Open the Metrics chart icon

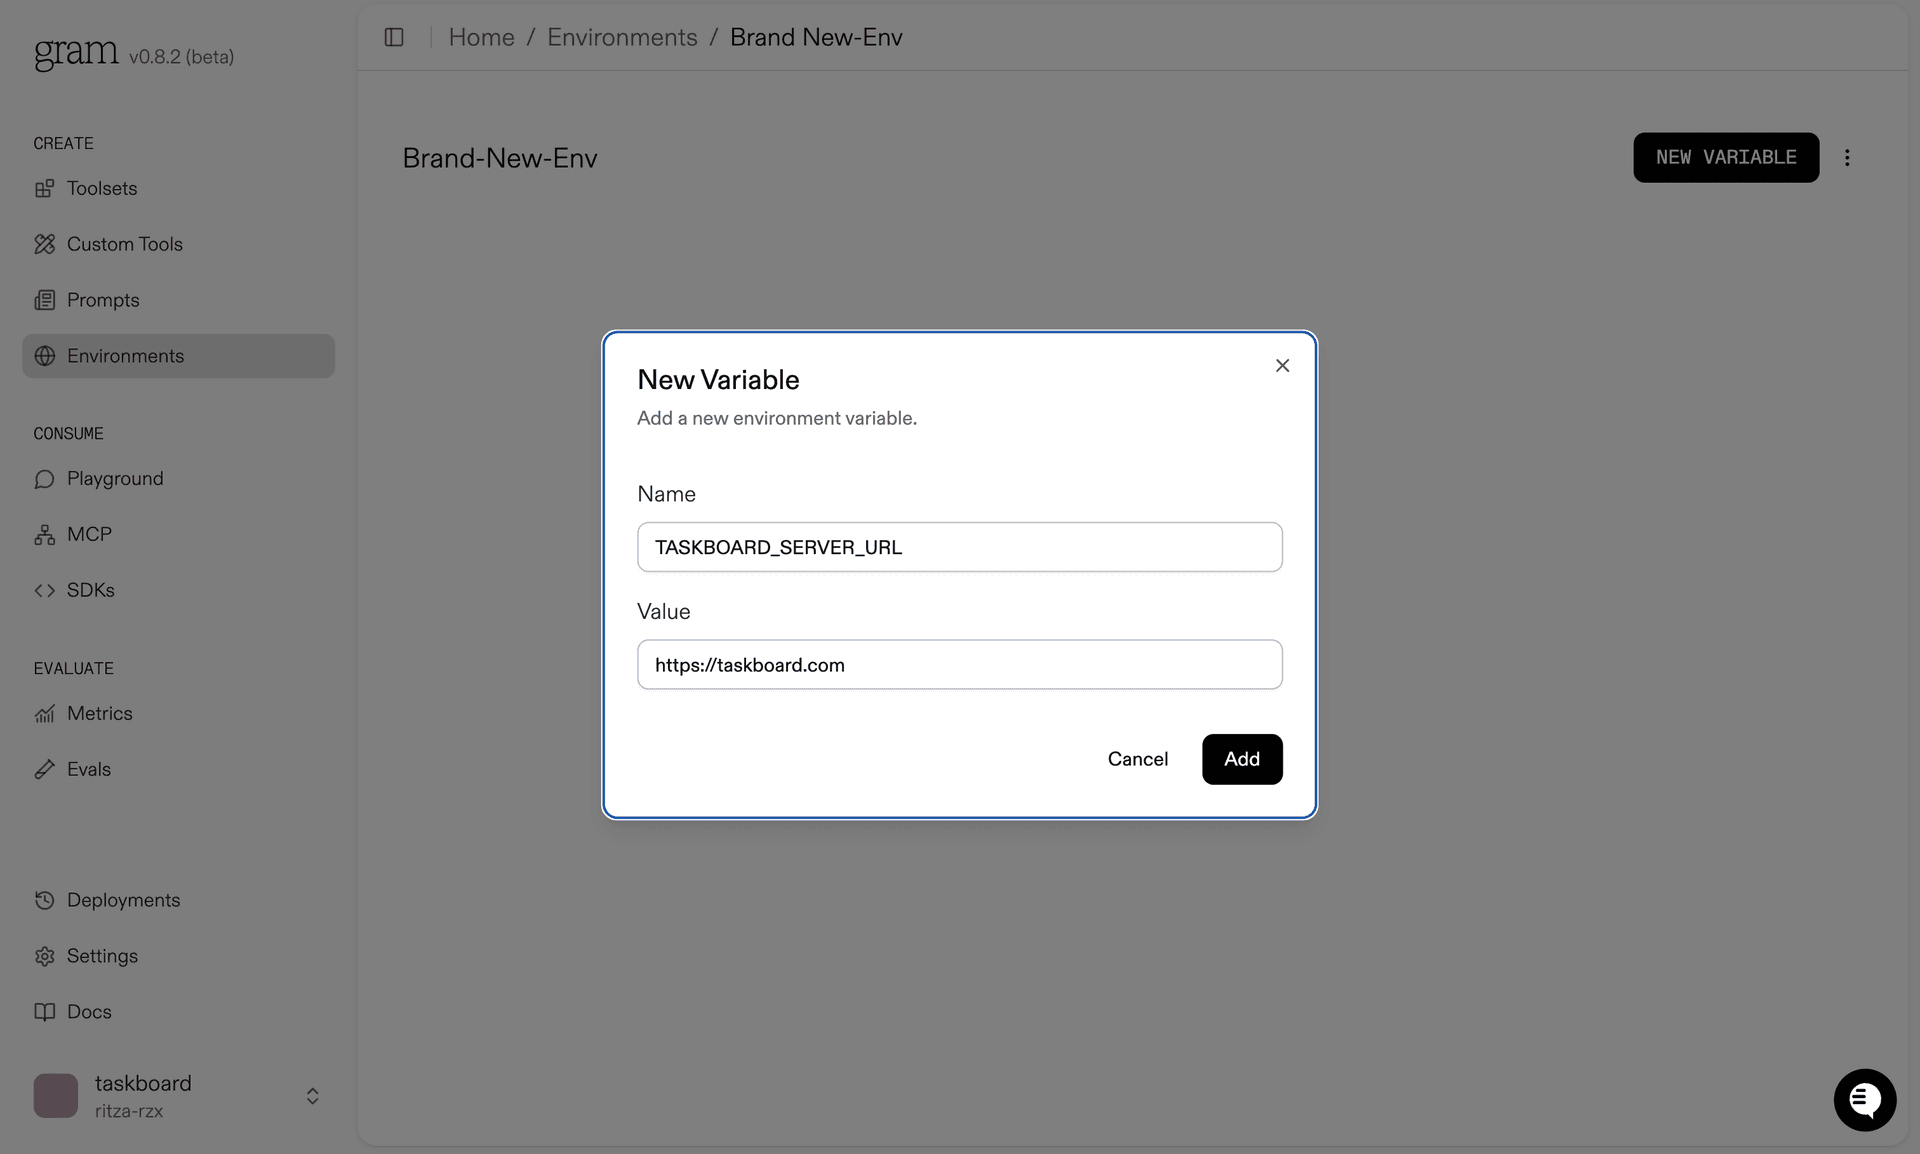pos(44,713)
